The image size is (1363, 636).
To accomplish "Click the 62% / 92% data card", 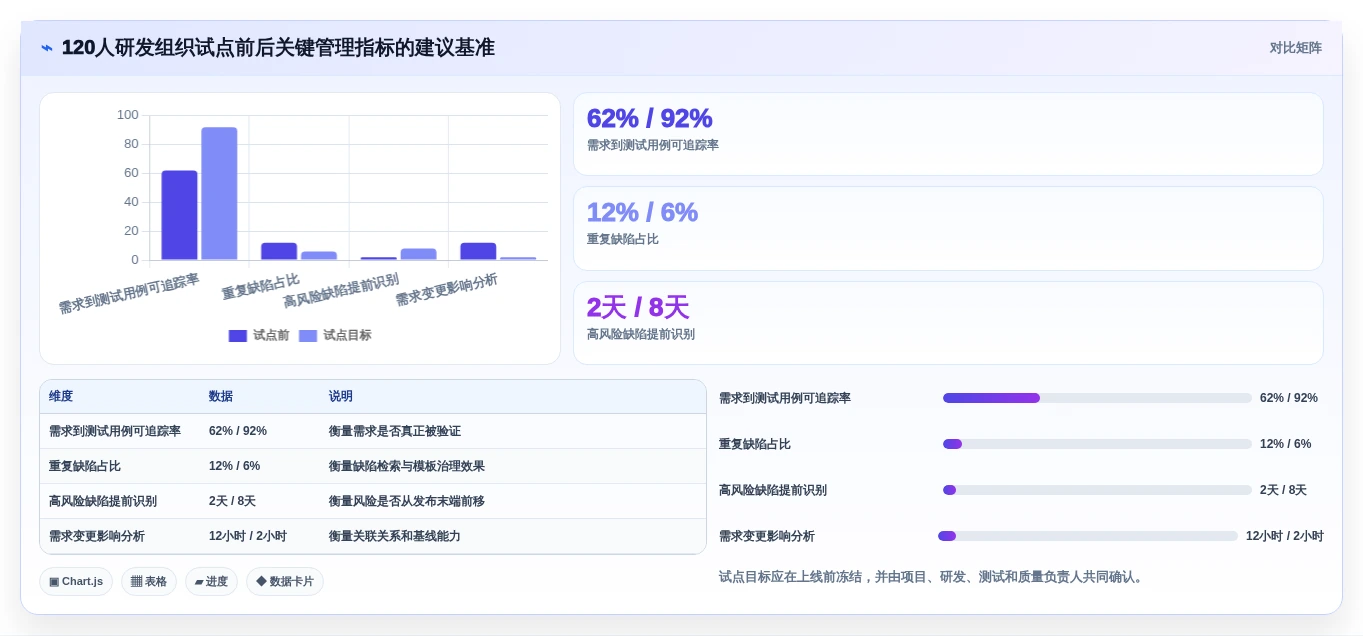I will (948, 134).
